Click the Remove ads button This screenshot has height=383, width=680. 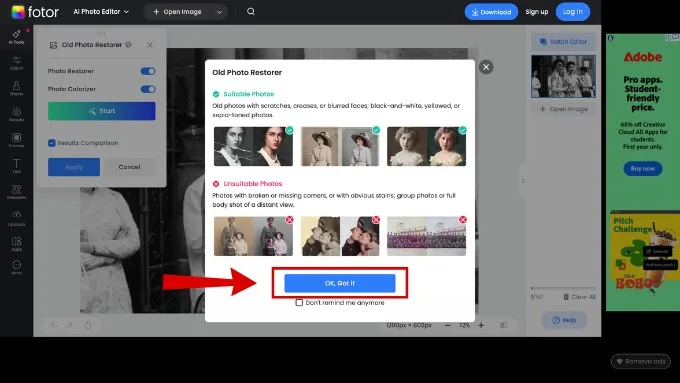[641, 361]
